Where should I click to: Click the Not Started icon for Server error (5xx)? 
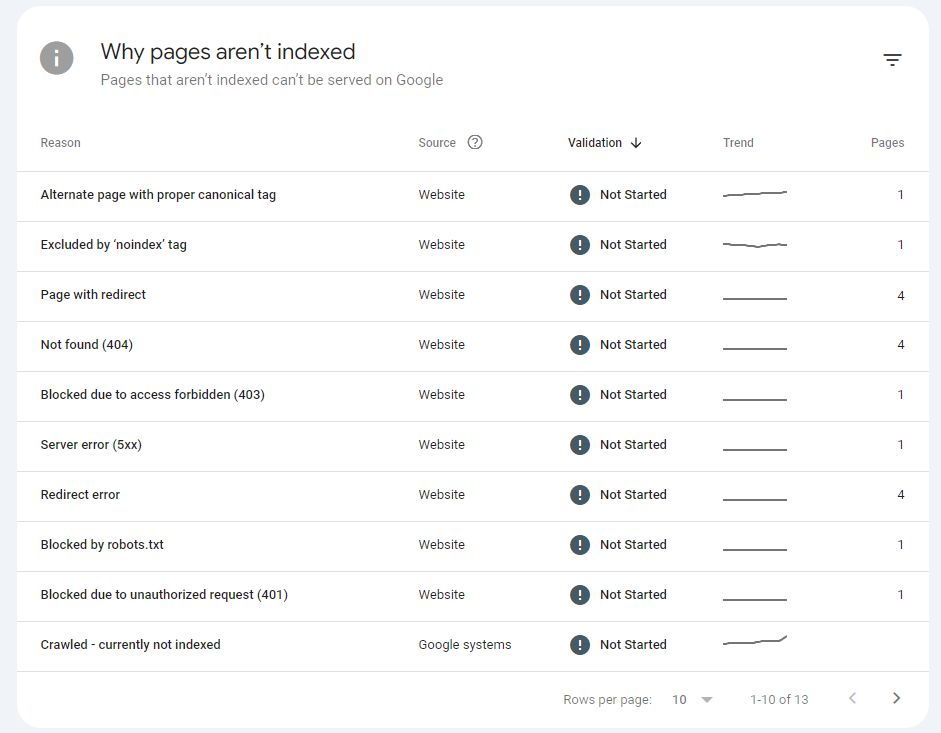tap(580, 445)
